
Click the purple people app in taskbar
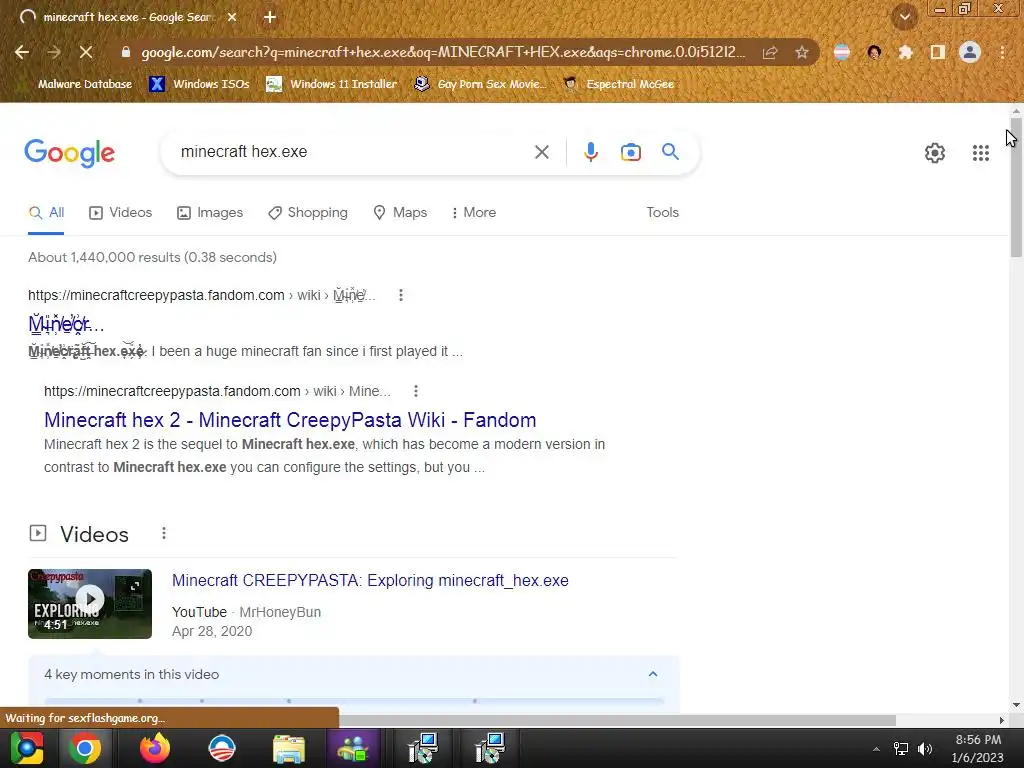tap(353, 748)
